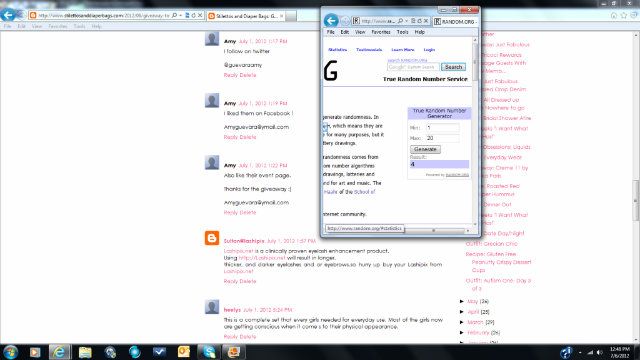Viewport: 640px width, 360px height.
Task: Open Favorites menu in RANDOM.ORG window
Action: coord(380,32)
